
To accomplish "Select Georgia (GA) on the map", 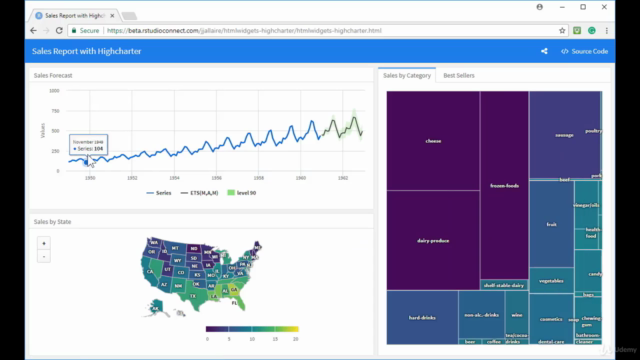I will click(x=234, y=289).
